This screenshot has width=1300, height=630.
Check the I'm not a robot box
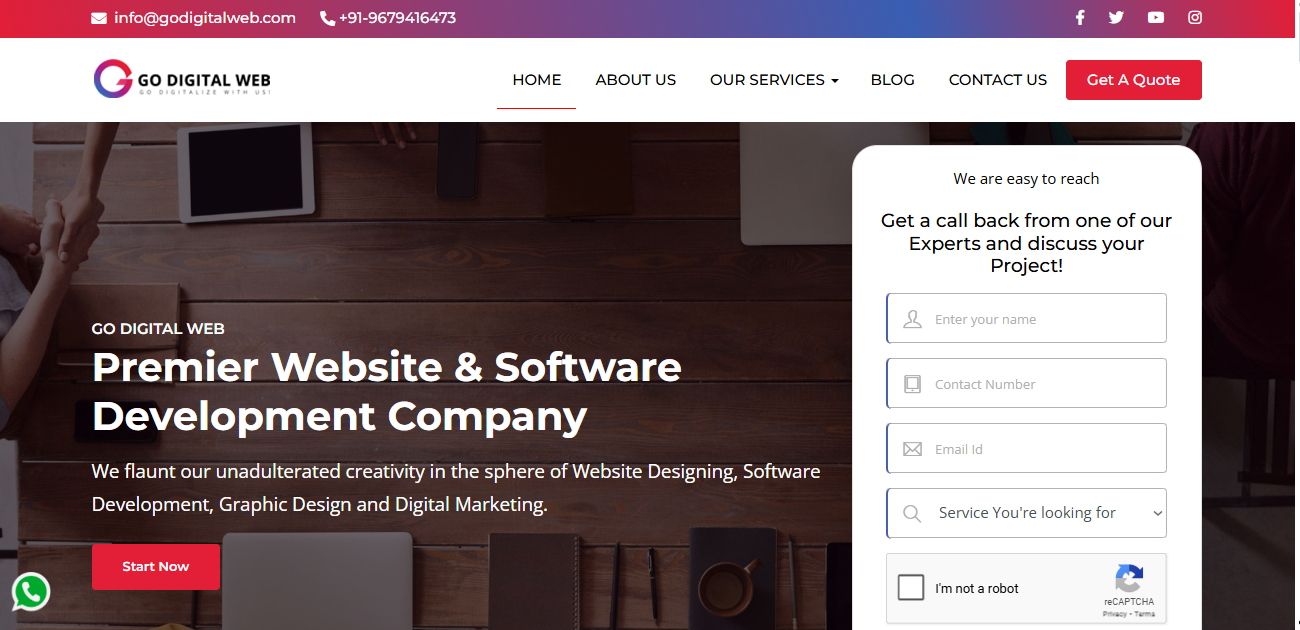(911, 587)
